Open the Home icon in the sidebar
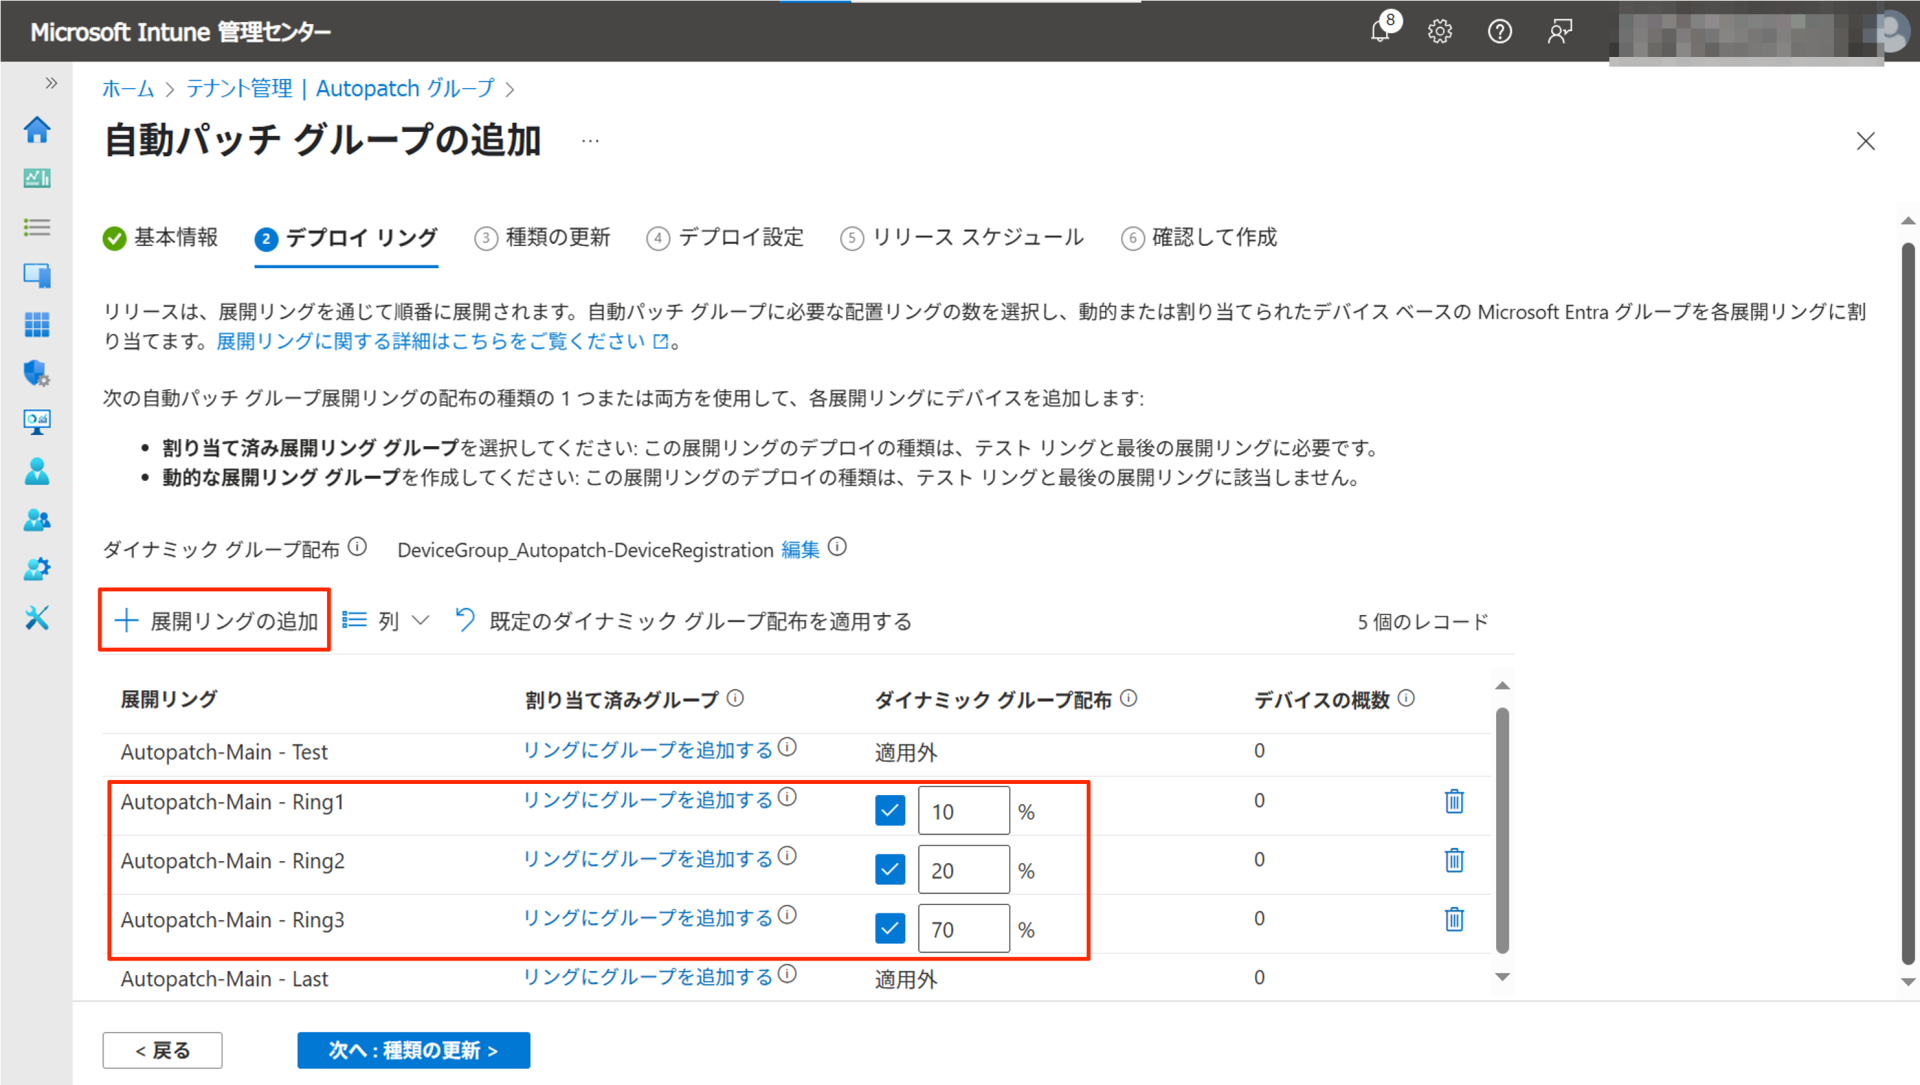The height and width of the screenshot is (1085, 1920). pyautogui.click(x=37, y=130)
